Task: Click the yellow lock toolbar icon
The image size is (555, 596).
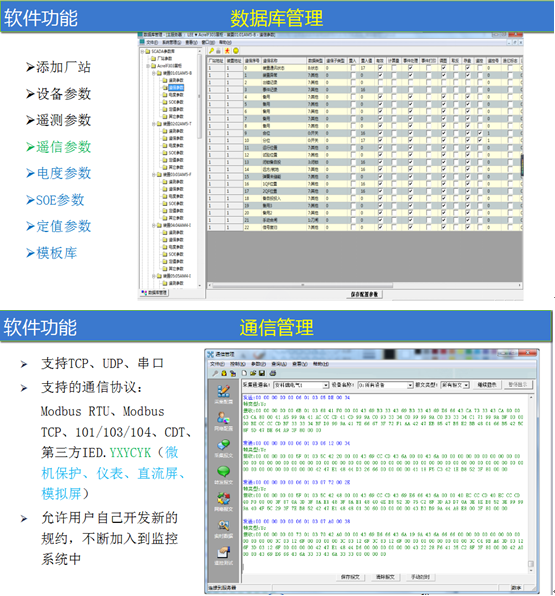Action: point(224,373)
